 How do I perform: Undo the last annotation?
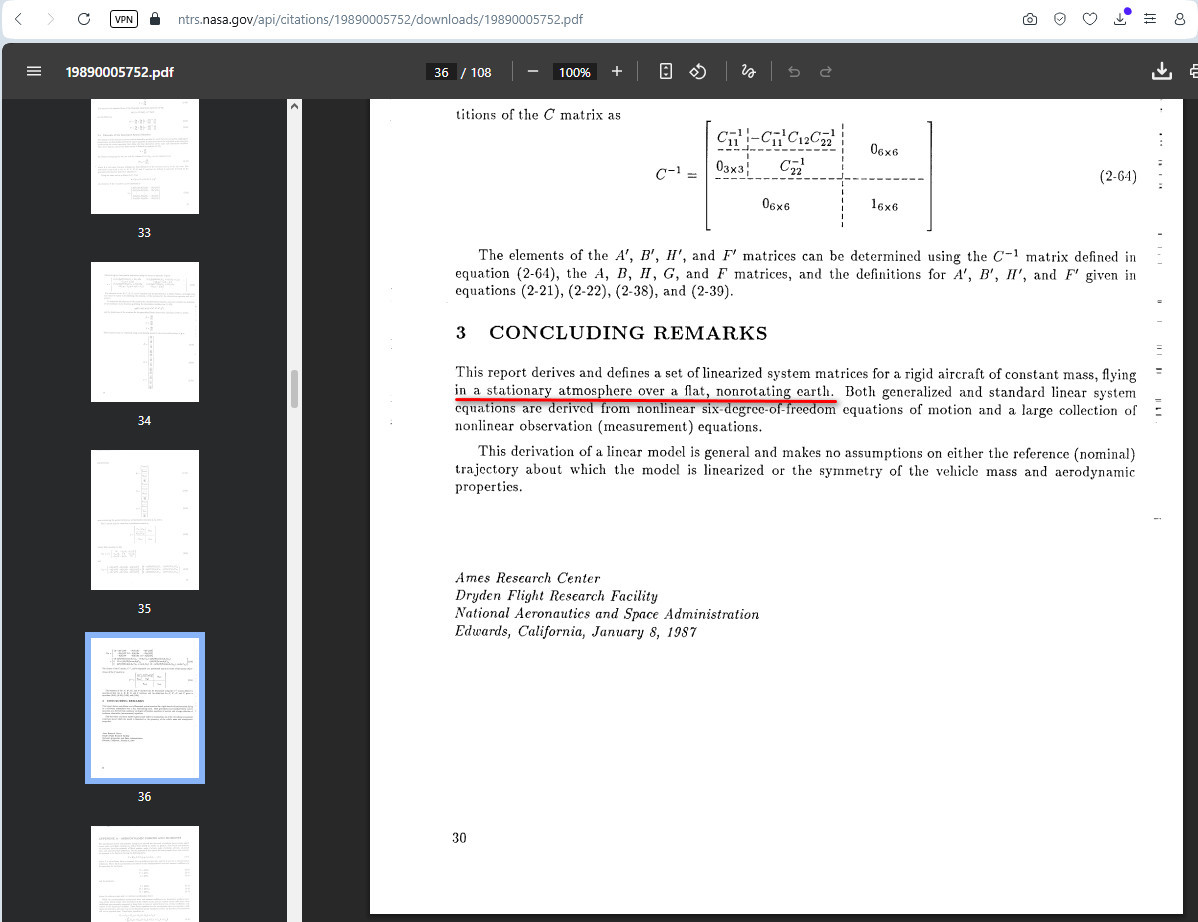(794, 72)
